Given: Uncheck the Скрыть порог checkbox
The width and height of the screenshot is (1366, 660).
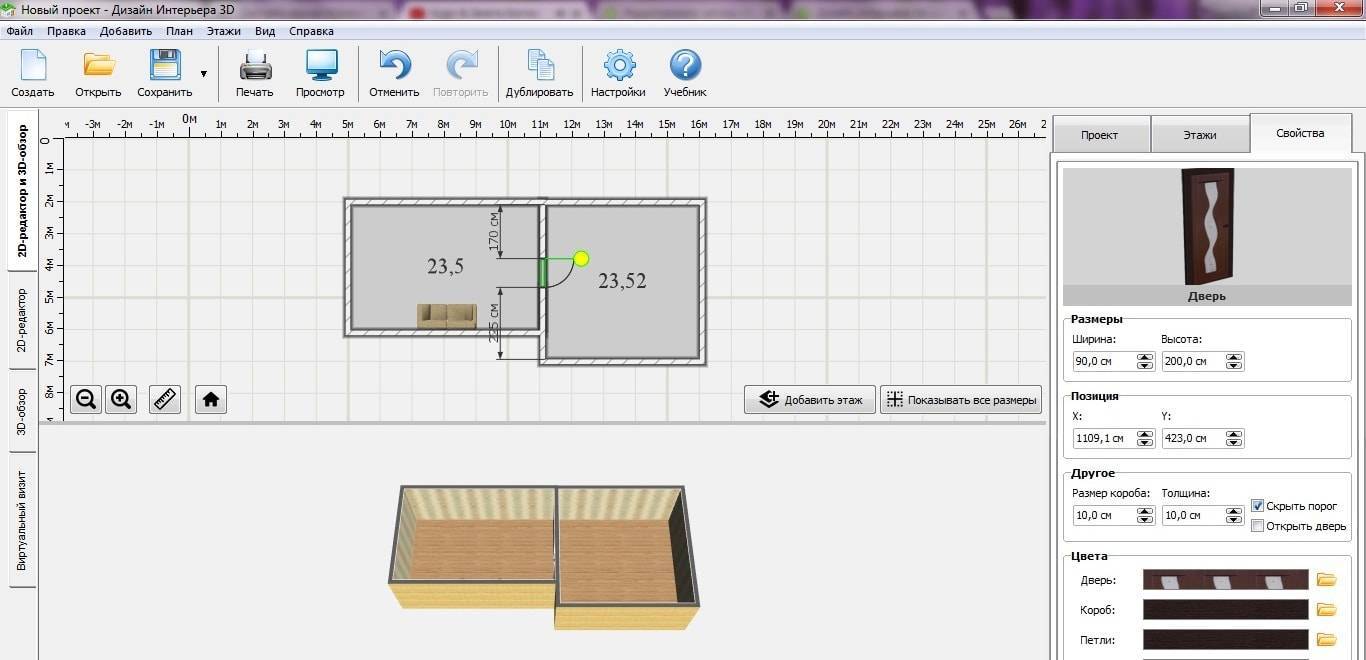Looking at the screenshot, I should 1258,506.
